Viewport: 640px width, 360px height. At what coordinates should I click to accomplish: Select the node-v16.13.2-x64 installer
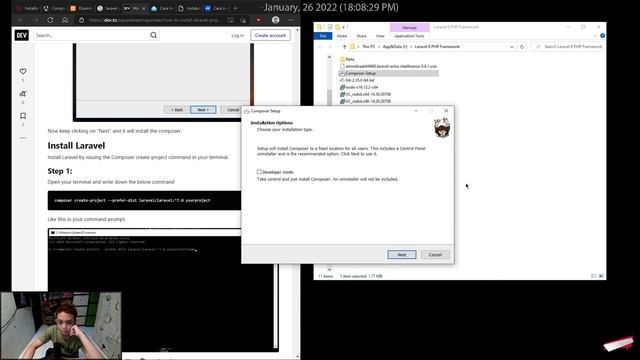(x=359, y=87)
